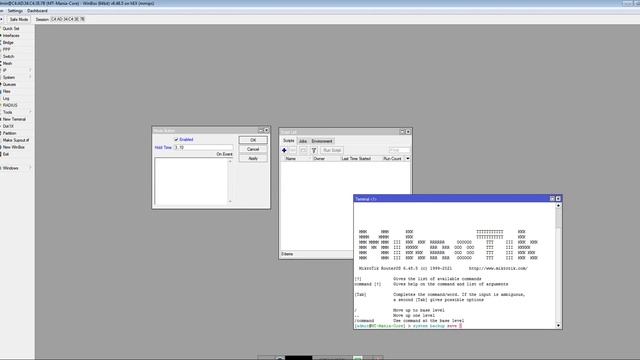Screen dimensions: 640x360
Task: Toggle the Enabled checkbox
Action: (x=176, y=140)
